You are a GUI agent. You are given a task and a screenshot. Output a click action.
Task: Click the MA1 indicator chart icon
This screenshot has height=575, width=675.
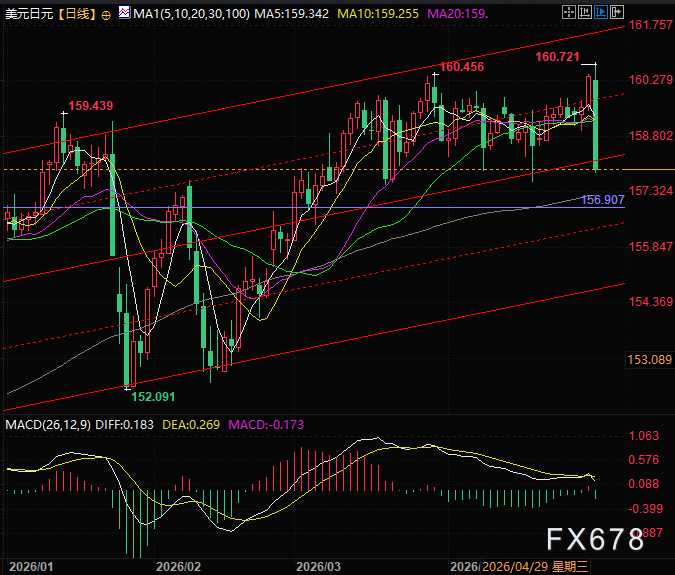click(x=124, y=12)
